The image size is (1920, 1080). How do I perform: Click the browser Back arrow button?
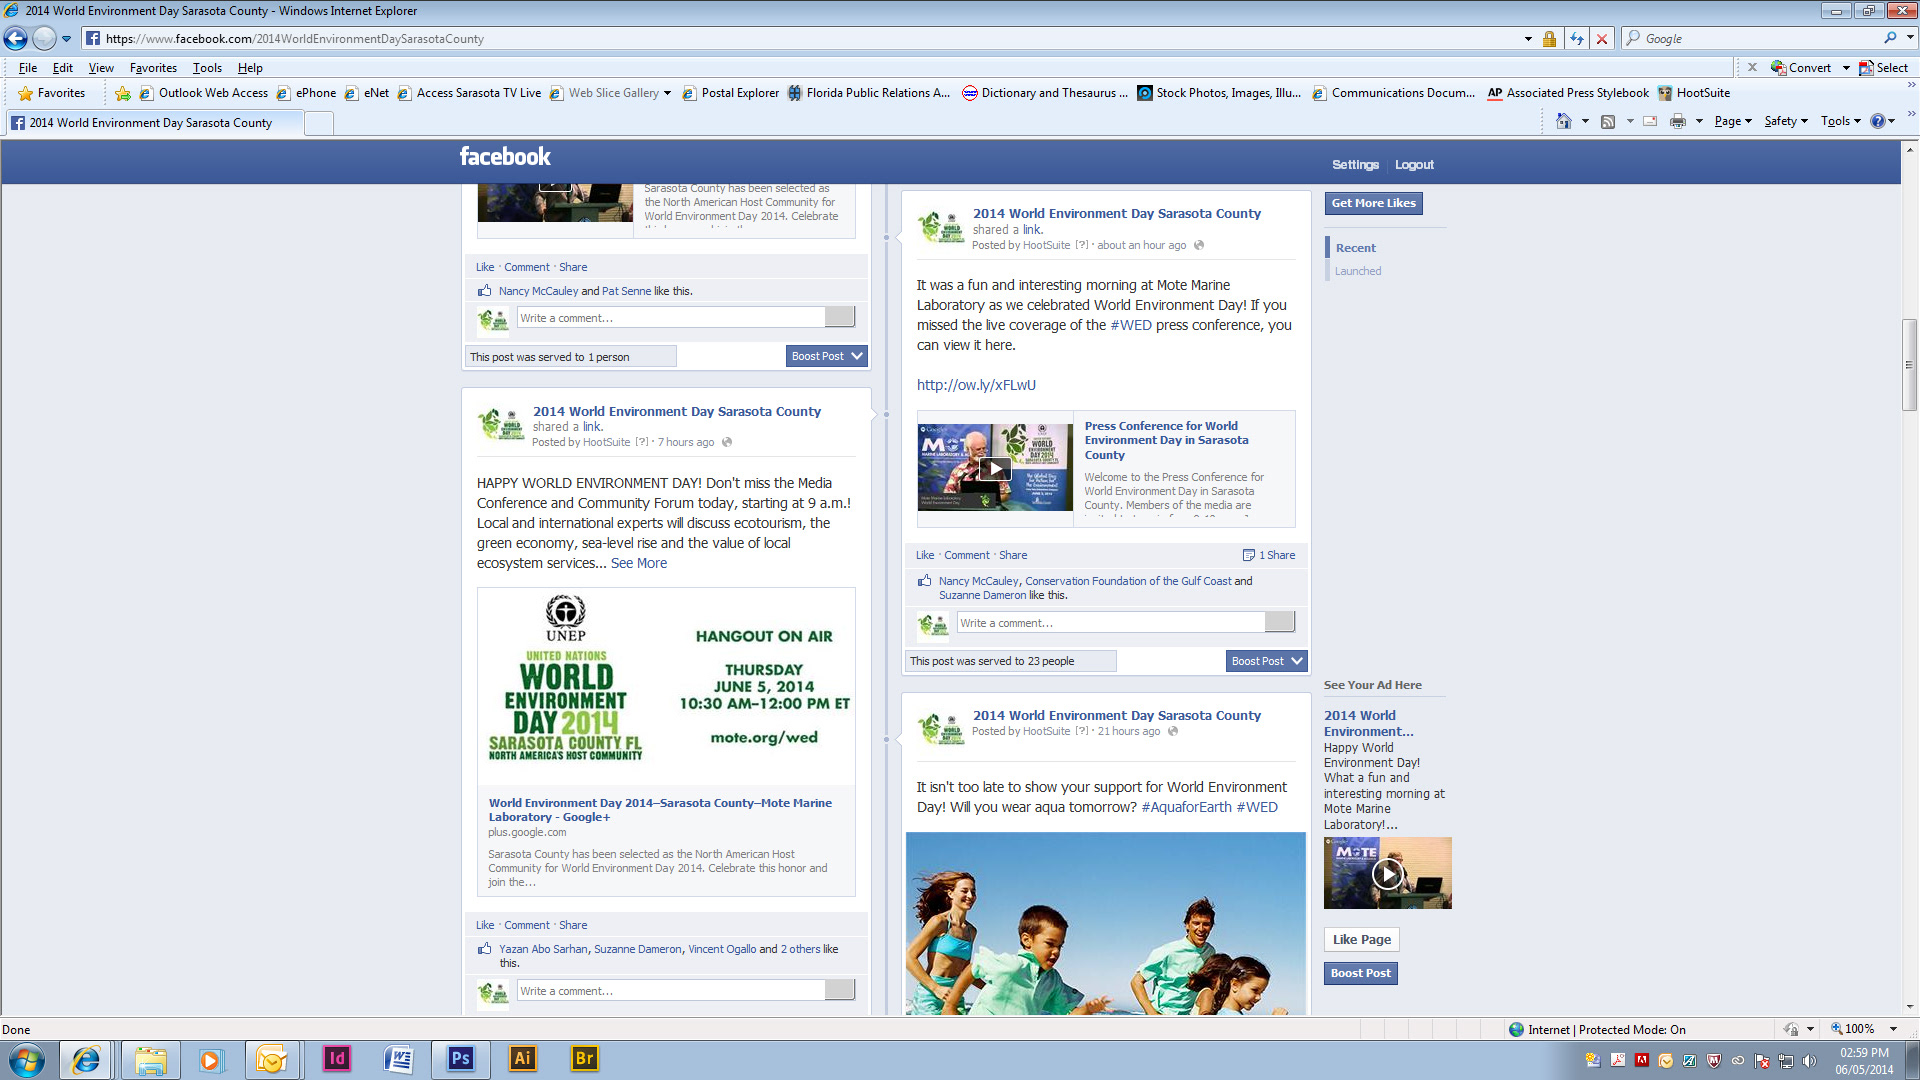pos(16,39)
